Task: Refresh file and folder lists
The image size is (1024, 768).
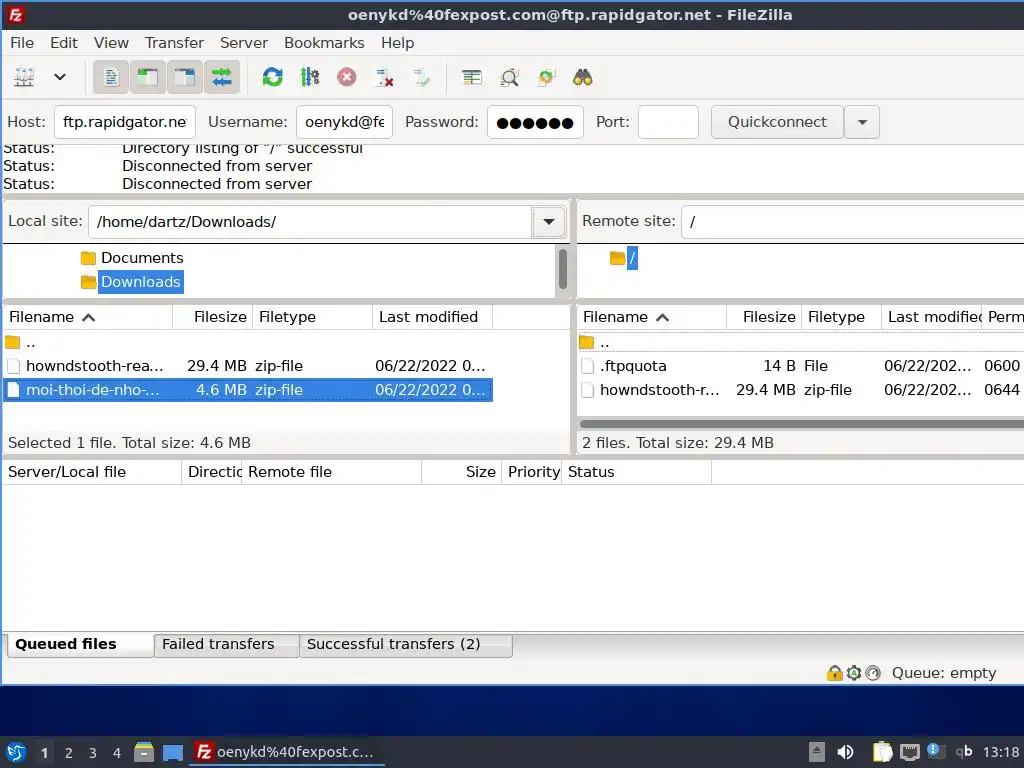Action: click(272, 78)
